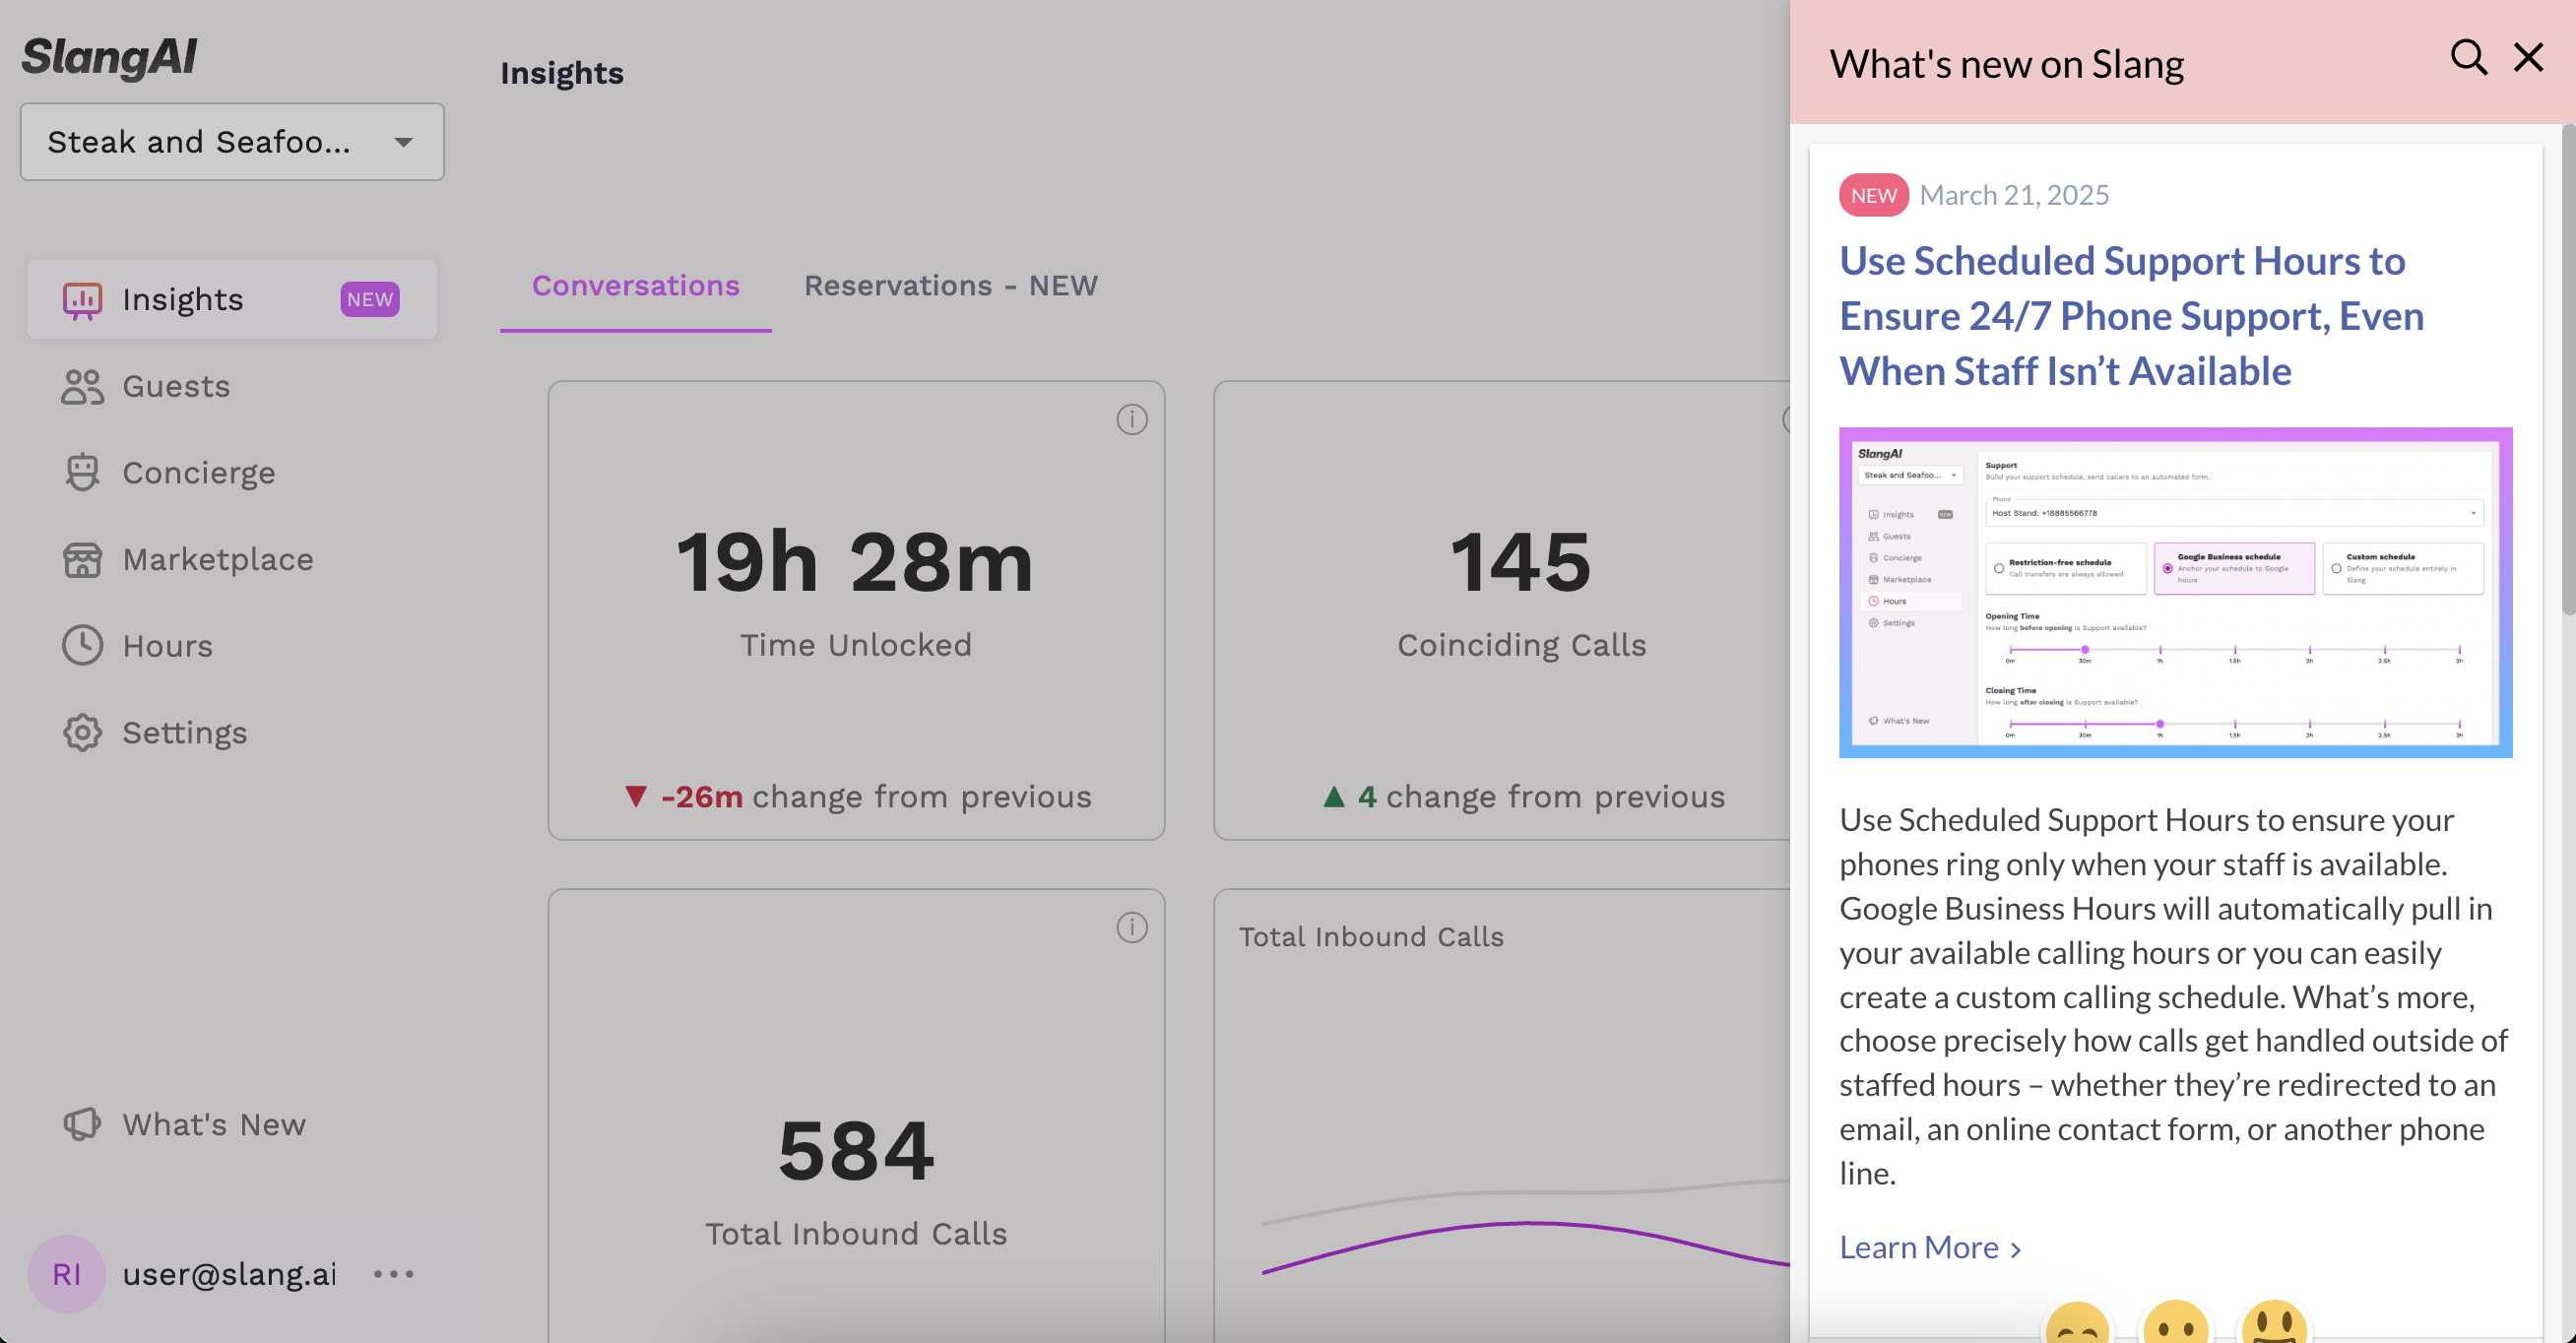Click the Total Inbound Calls chart title
This screenshot has height=1343, width=2576.
pyautogui.click(x=1371, y=937)
